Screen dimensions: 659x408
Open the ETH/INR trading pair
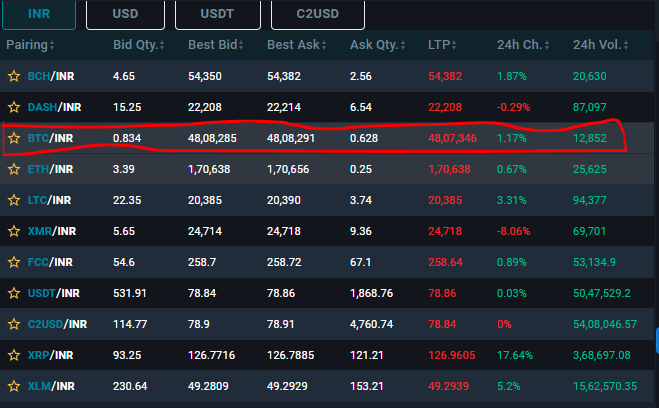coord(50,169)
